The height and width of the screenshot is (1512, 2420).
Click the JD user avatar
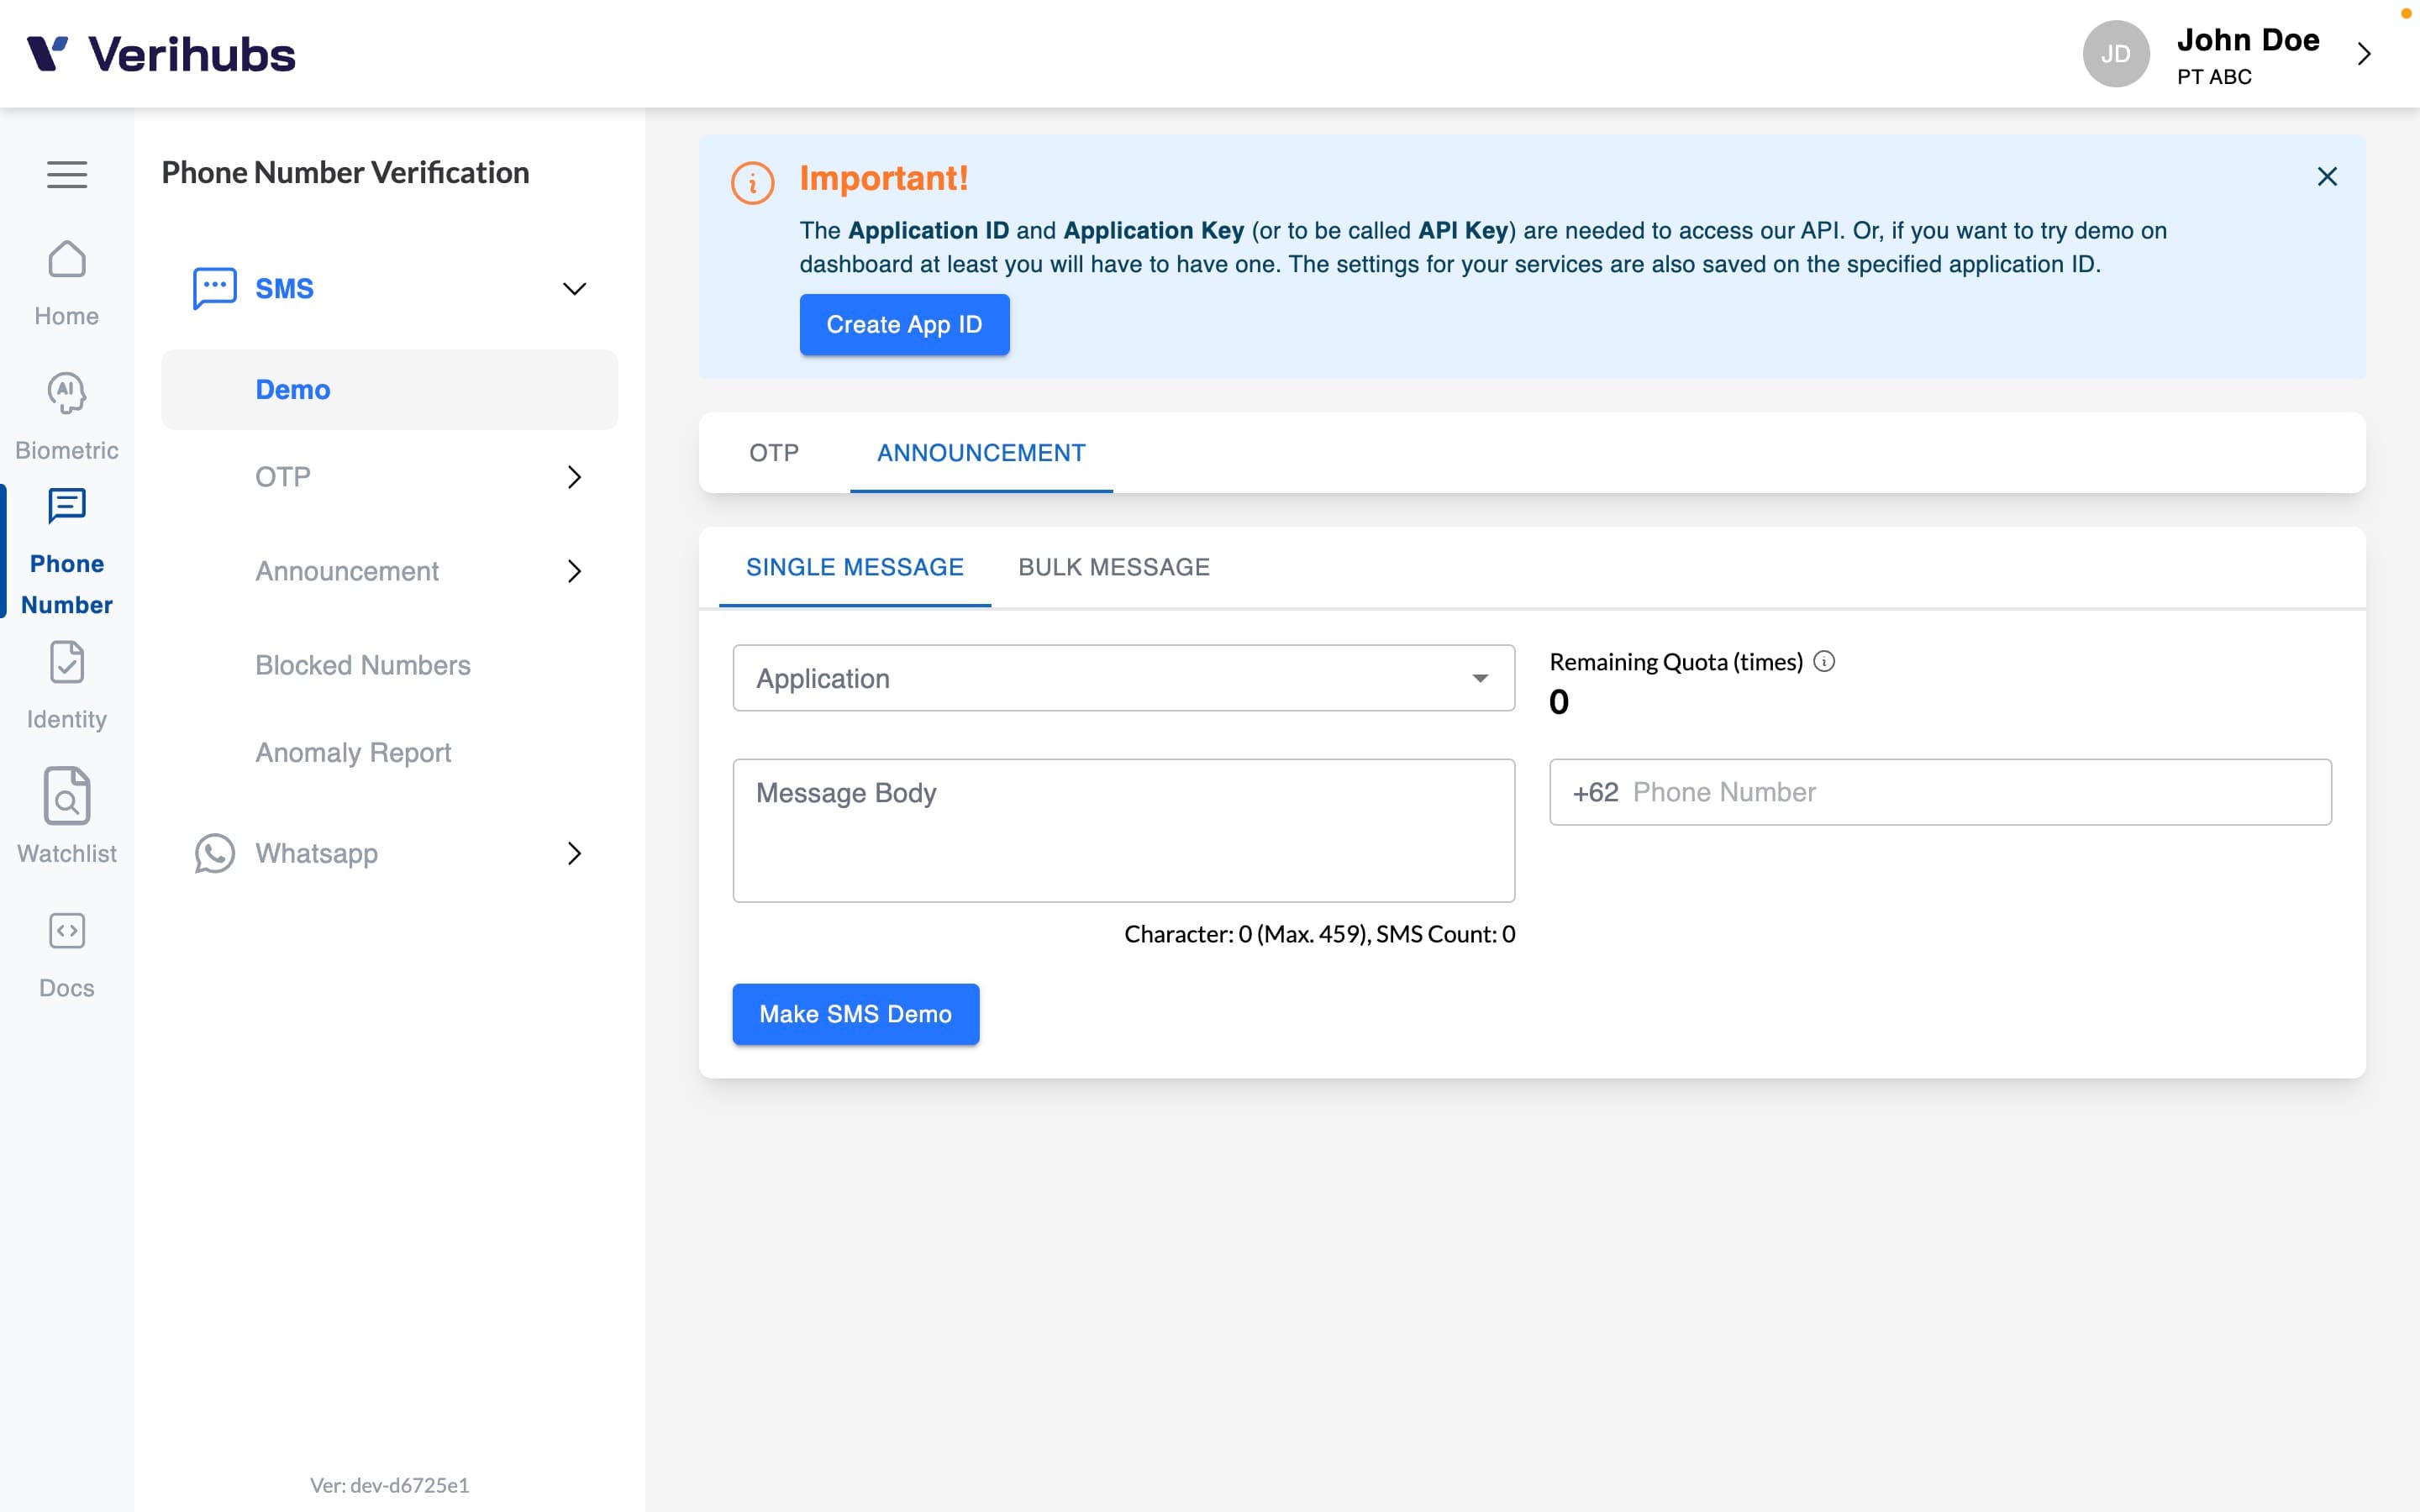pos(2116,54)
